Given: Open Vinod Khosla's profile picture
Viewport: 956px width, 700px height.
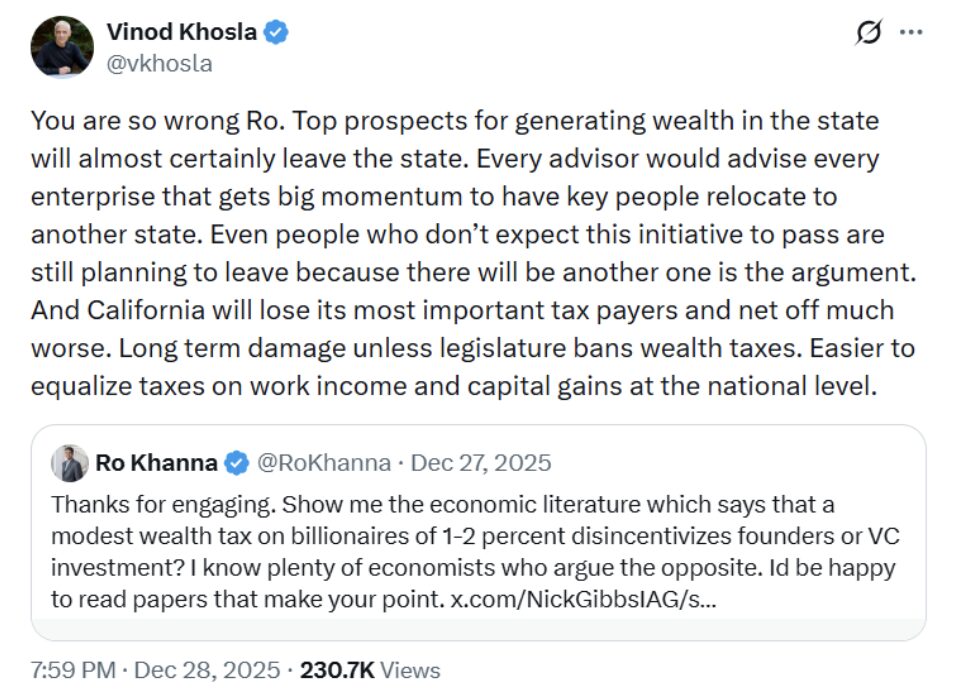Looking at the screenshot, I should click(62, 47).
